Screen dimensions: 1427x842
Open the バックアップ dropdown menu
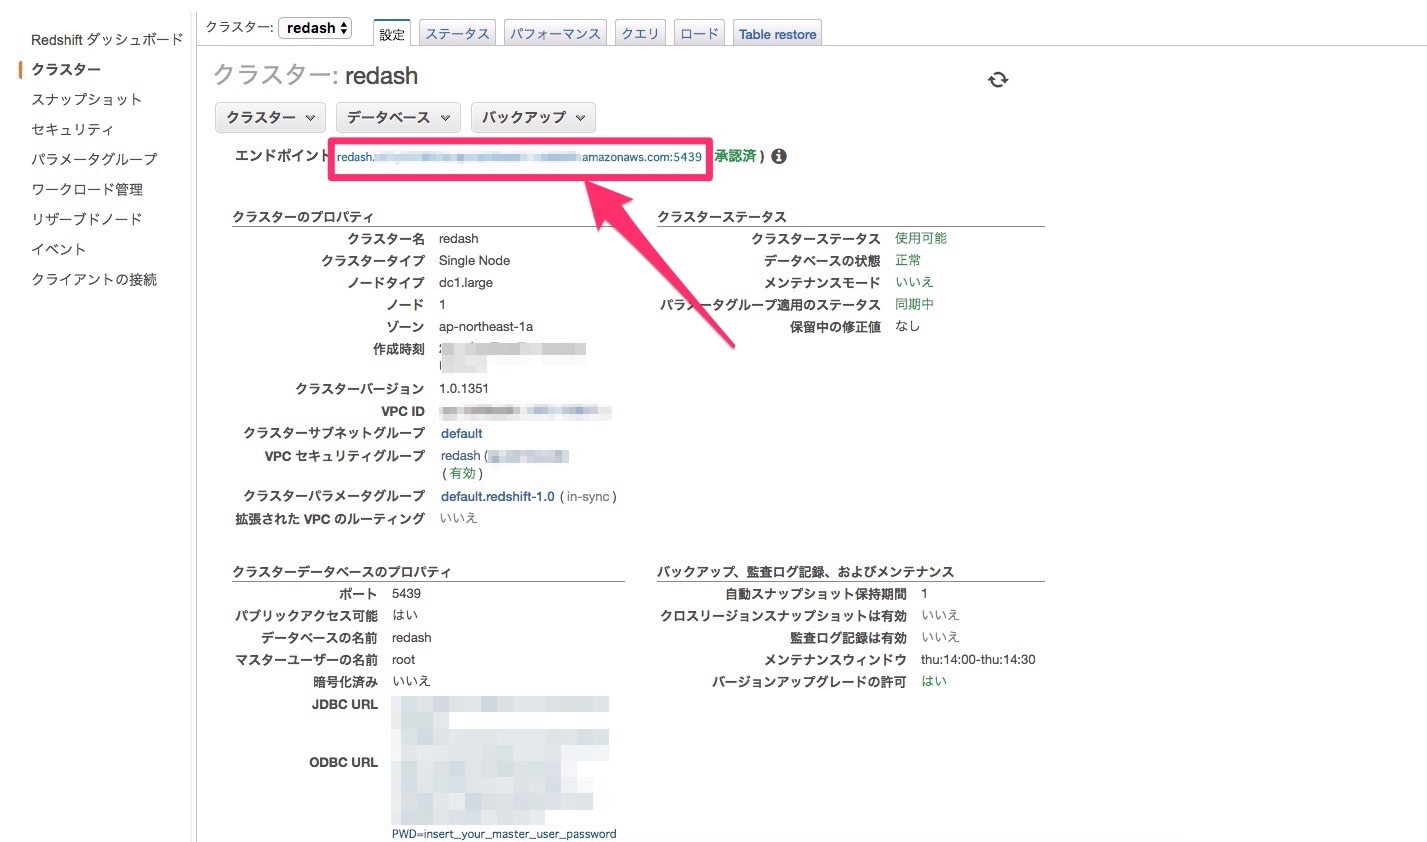point(533,117)
